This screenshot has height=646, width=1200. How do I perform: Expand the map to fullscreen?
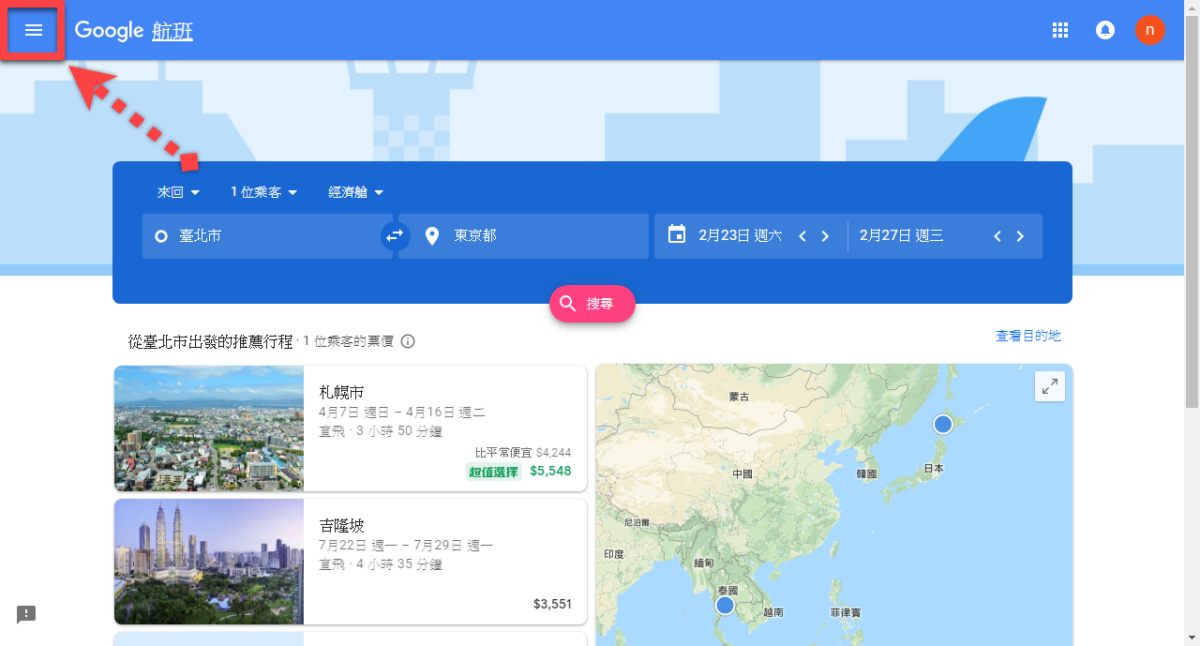pos(1050,388)
